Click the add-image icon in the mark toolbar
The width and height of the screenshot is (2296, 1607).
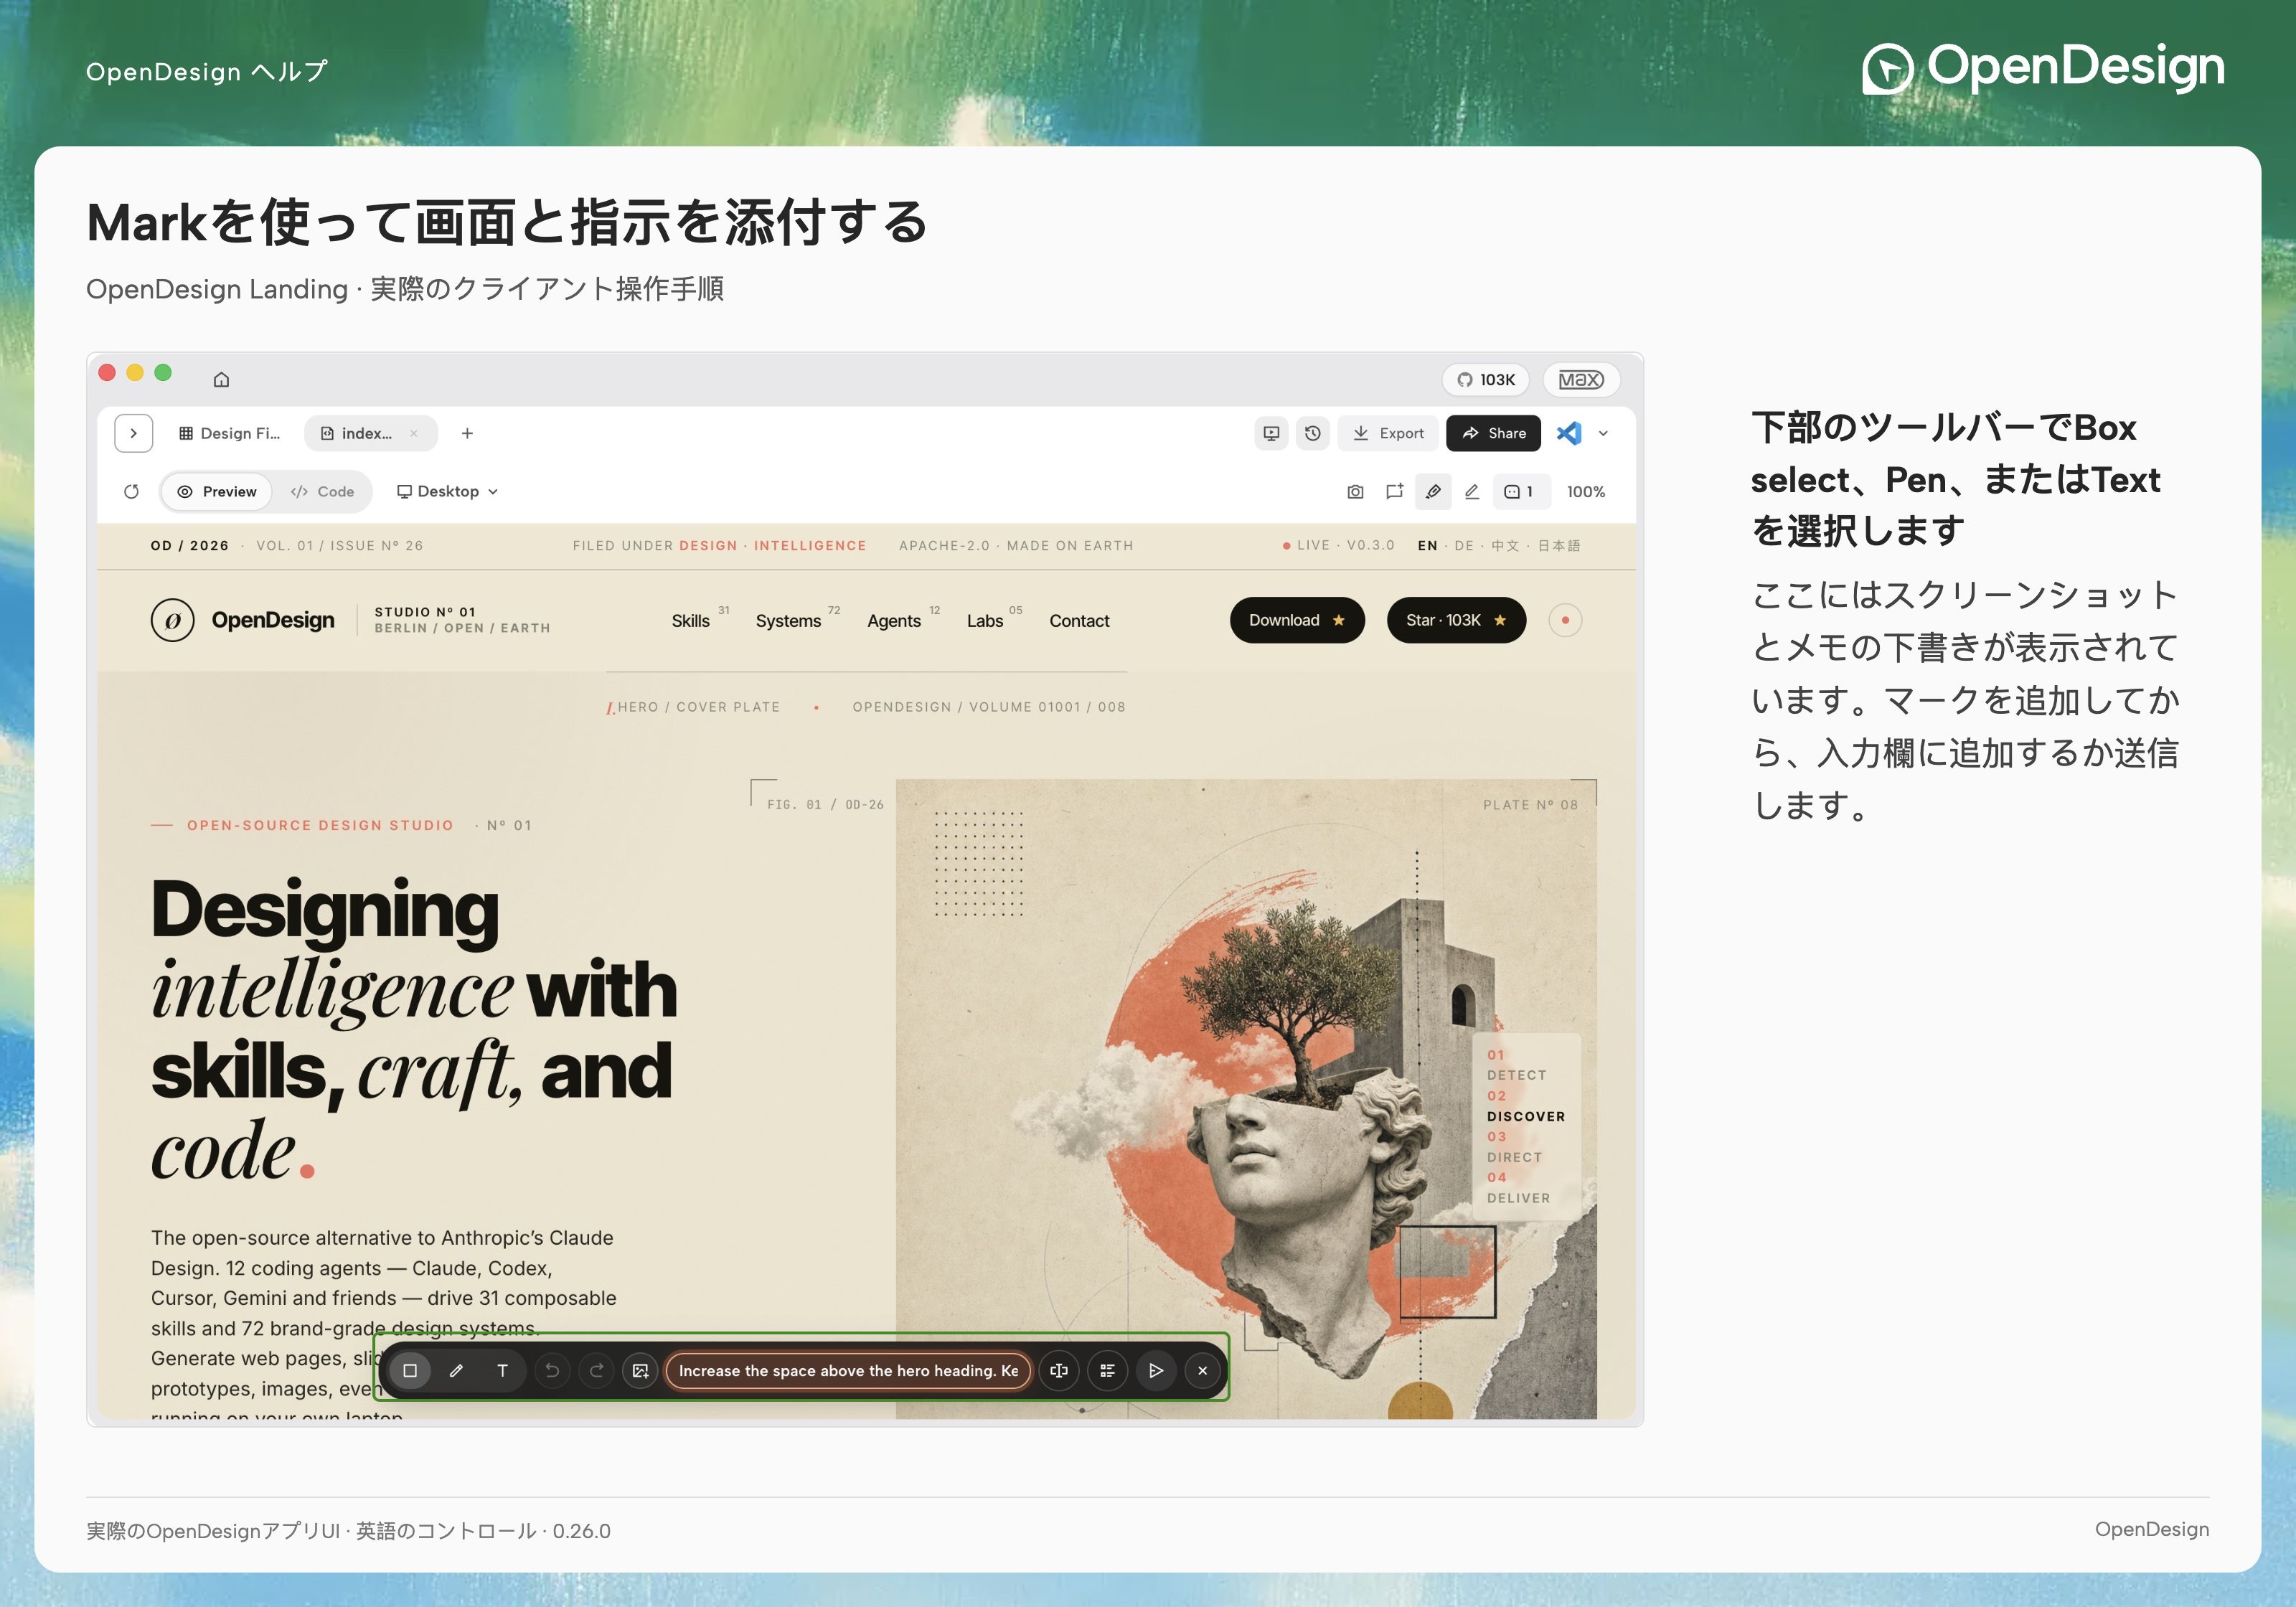(641, 1370)
